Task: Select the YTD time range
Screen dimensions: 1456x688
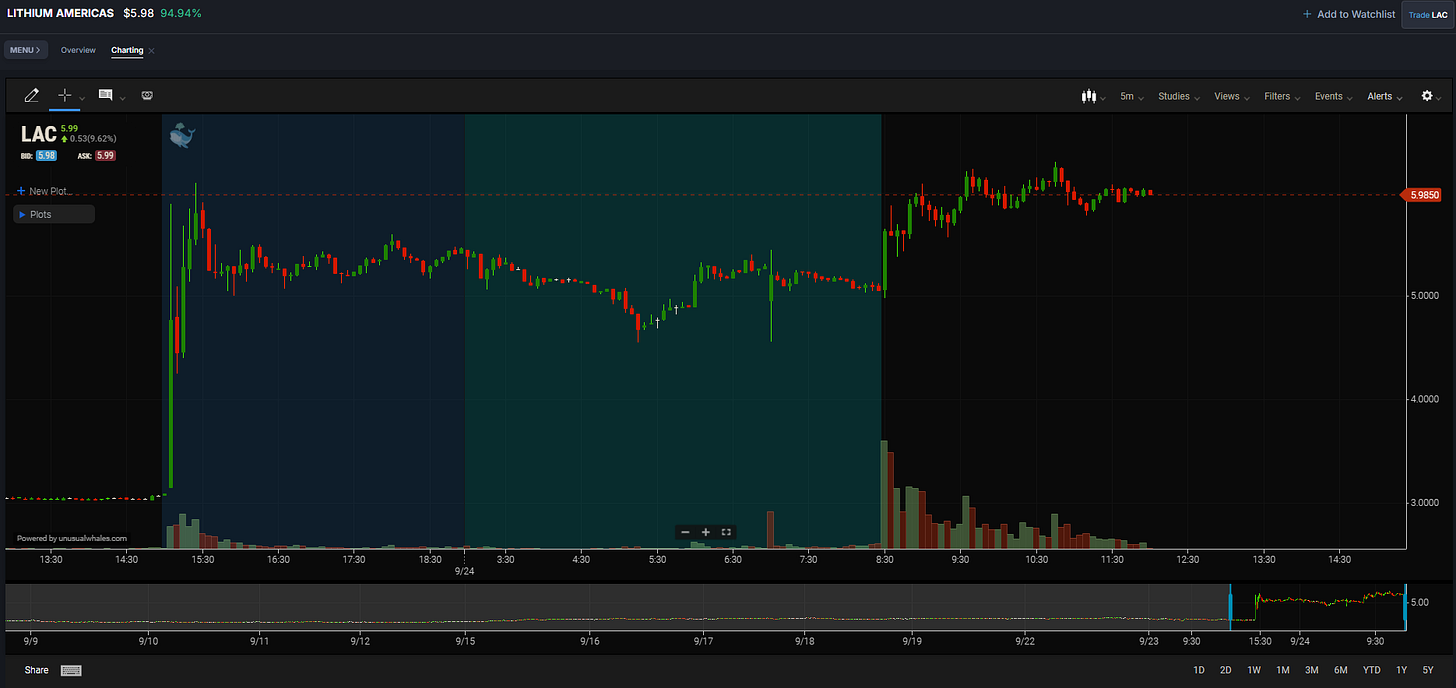Action: click(x=1372, y=670)
